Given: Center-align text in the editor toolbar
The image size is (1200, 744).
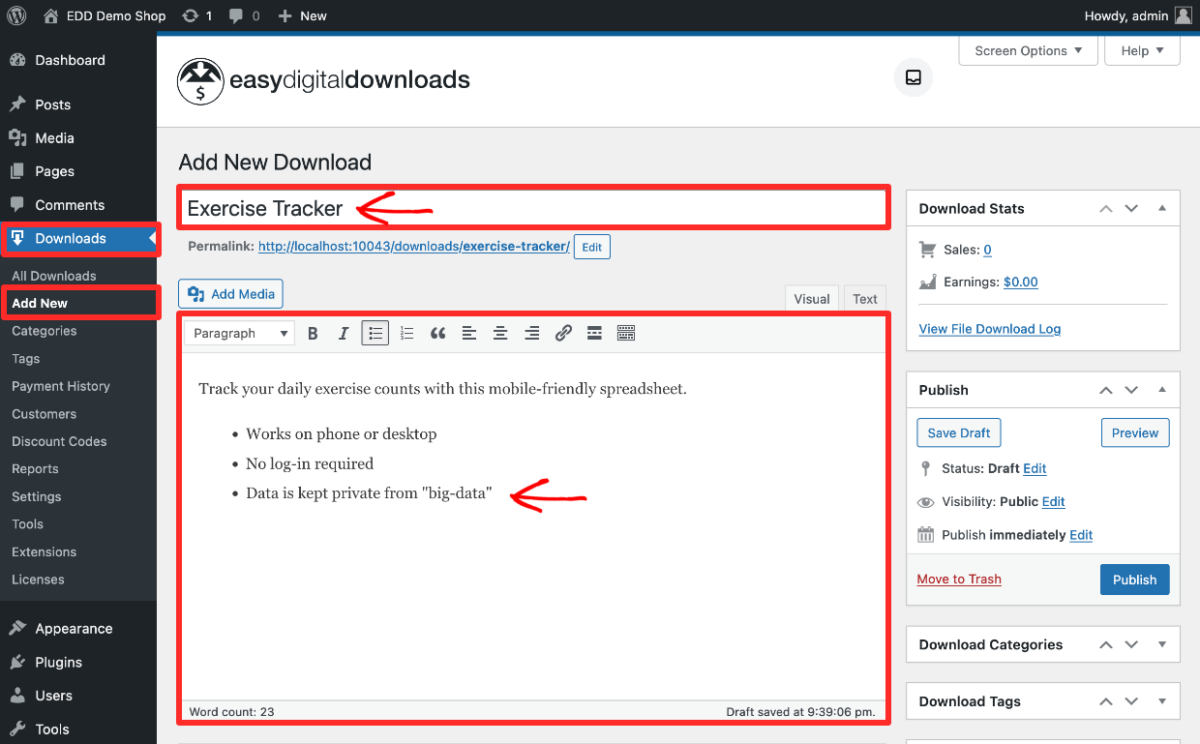Looking at the screenshot, I should point(500,333).
